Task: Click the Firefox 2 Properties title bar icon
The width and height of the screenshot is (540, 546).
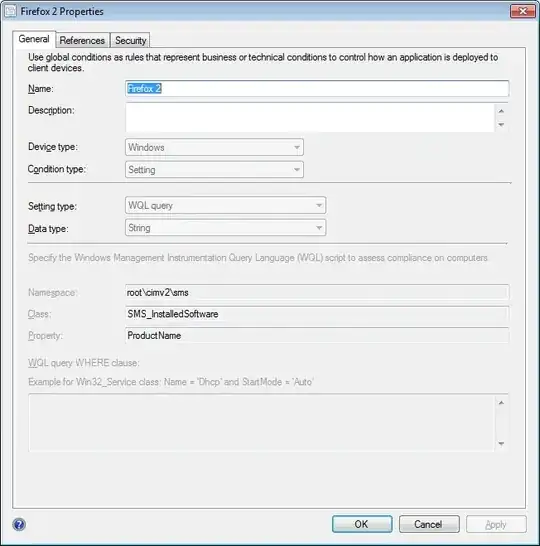Action: point(10,11)
